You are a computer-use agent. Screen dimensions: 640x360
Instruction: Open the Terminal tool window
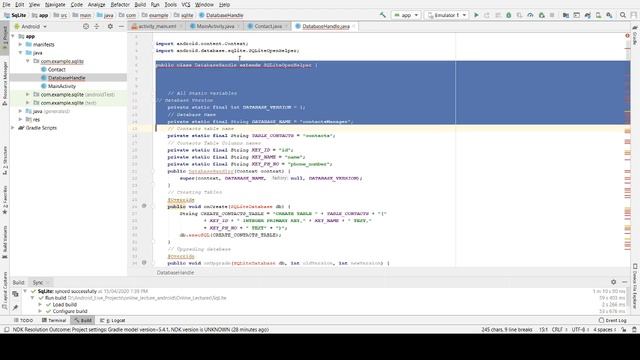coord(53,320)
